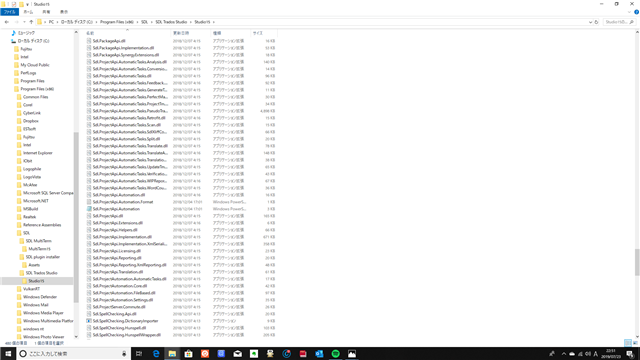Go up one folder level
This screenshot has width=640, height=360.
31,22
